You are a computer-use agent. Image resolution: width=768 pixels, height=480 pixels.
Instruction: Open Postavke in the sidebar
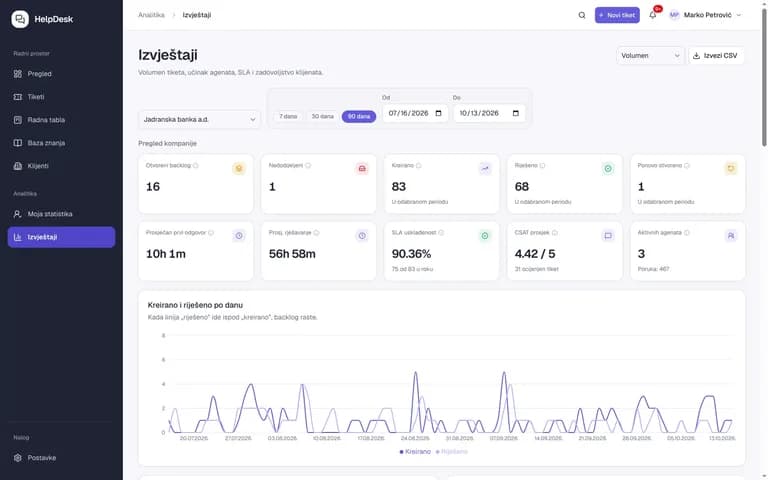pos(61,458)
